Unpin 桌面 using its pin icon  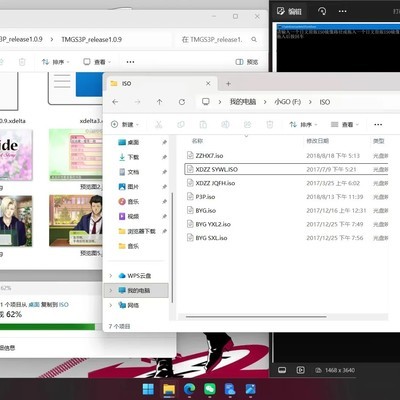point(164,142)
